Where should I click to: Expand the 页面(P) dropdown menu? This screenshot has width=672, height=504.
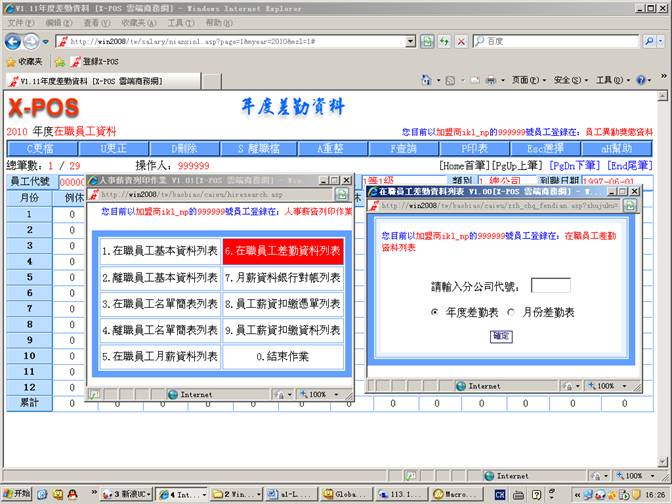[x=526, y=80]
